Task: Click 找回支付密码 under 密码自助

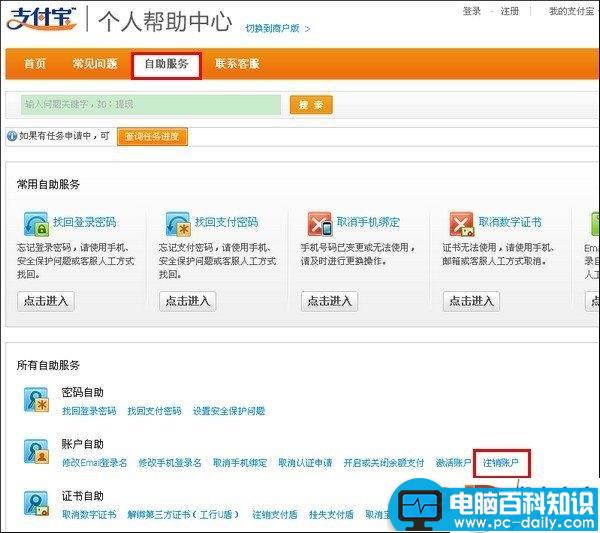Action: click(154, 411)
